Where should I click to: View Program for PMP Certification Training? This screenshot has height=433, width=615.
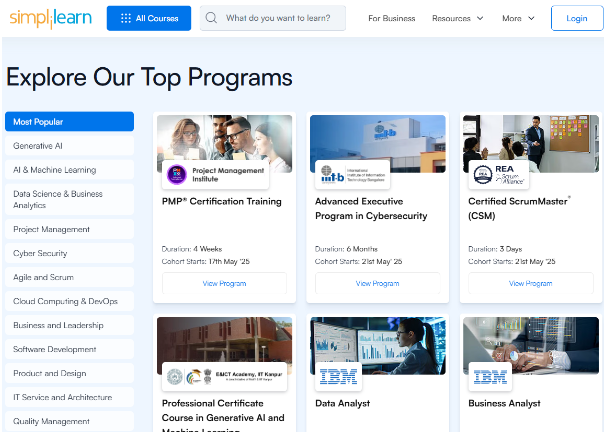tap(224, 283)
